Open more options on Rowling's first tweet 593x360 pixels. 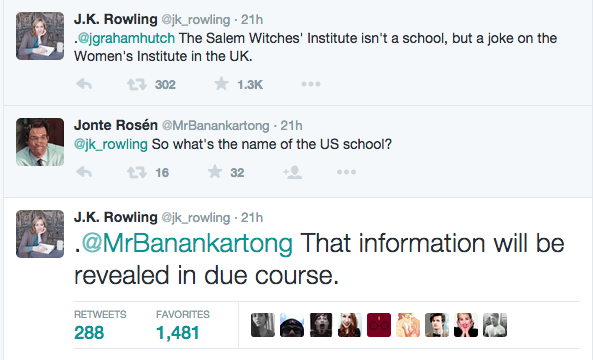click(x=311, y=84)
